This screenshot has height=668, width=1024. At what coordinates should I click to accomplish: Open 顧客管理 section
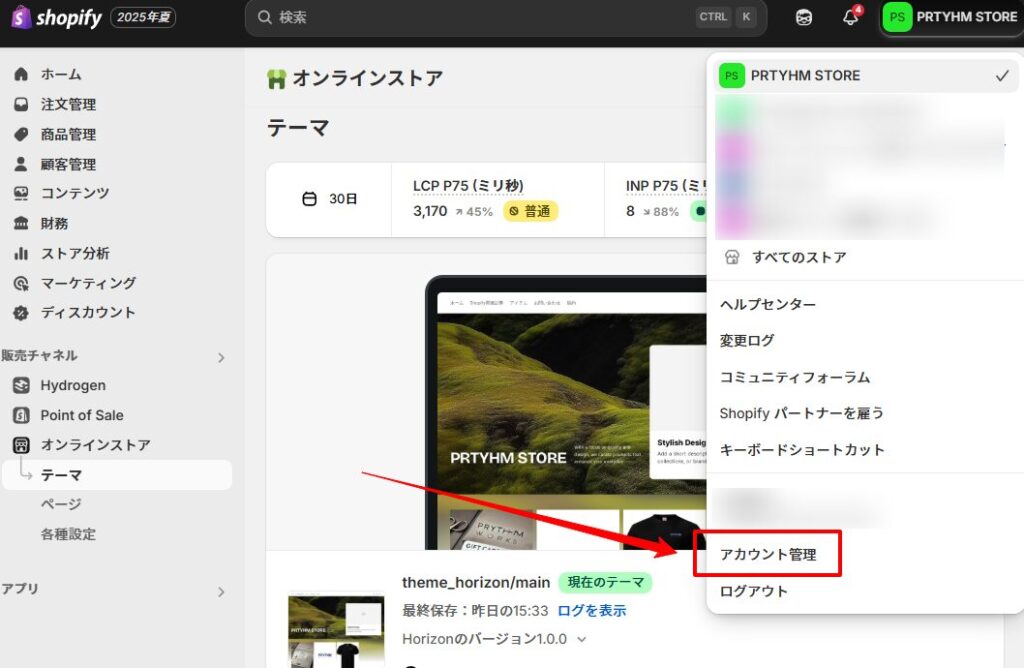68,165
